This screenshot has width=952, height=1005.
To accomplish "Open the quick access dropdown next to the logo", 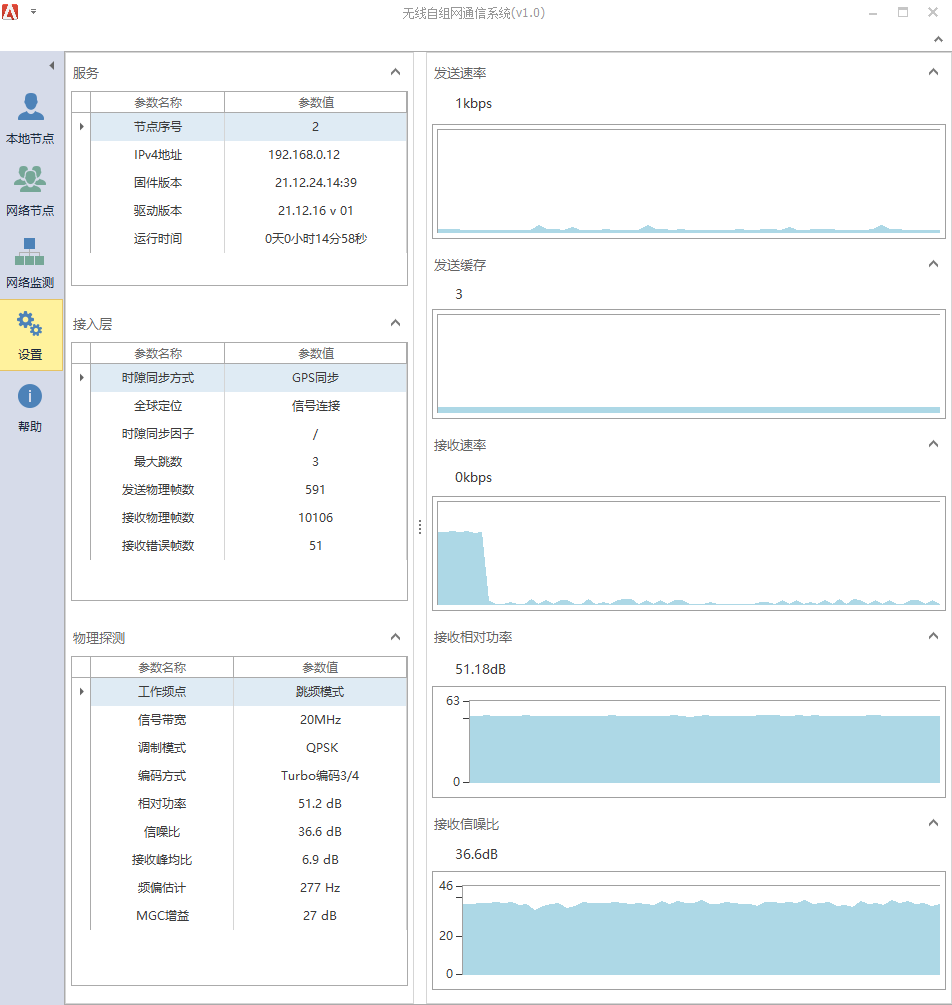I will [33, 12].
